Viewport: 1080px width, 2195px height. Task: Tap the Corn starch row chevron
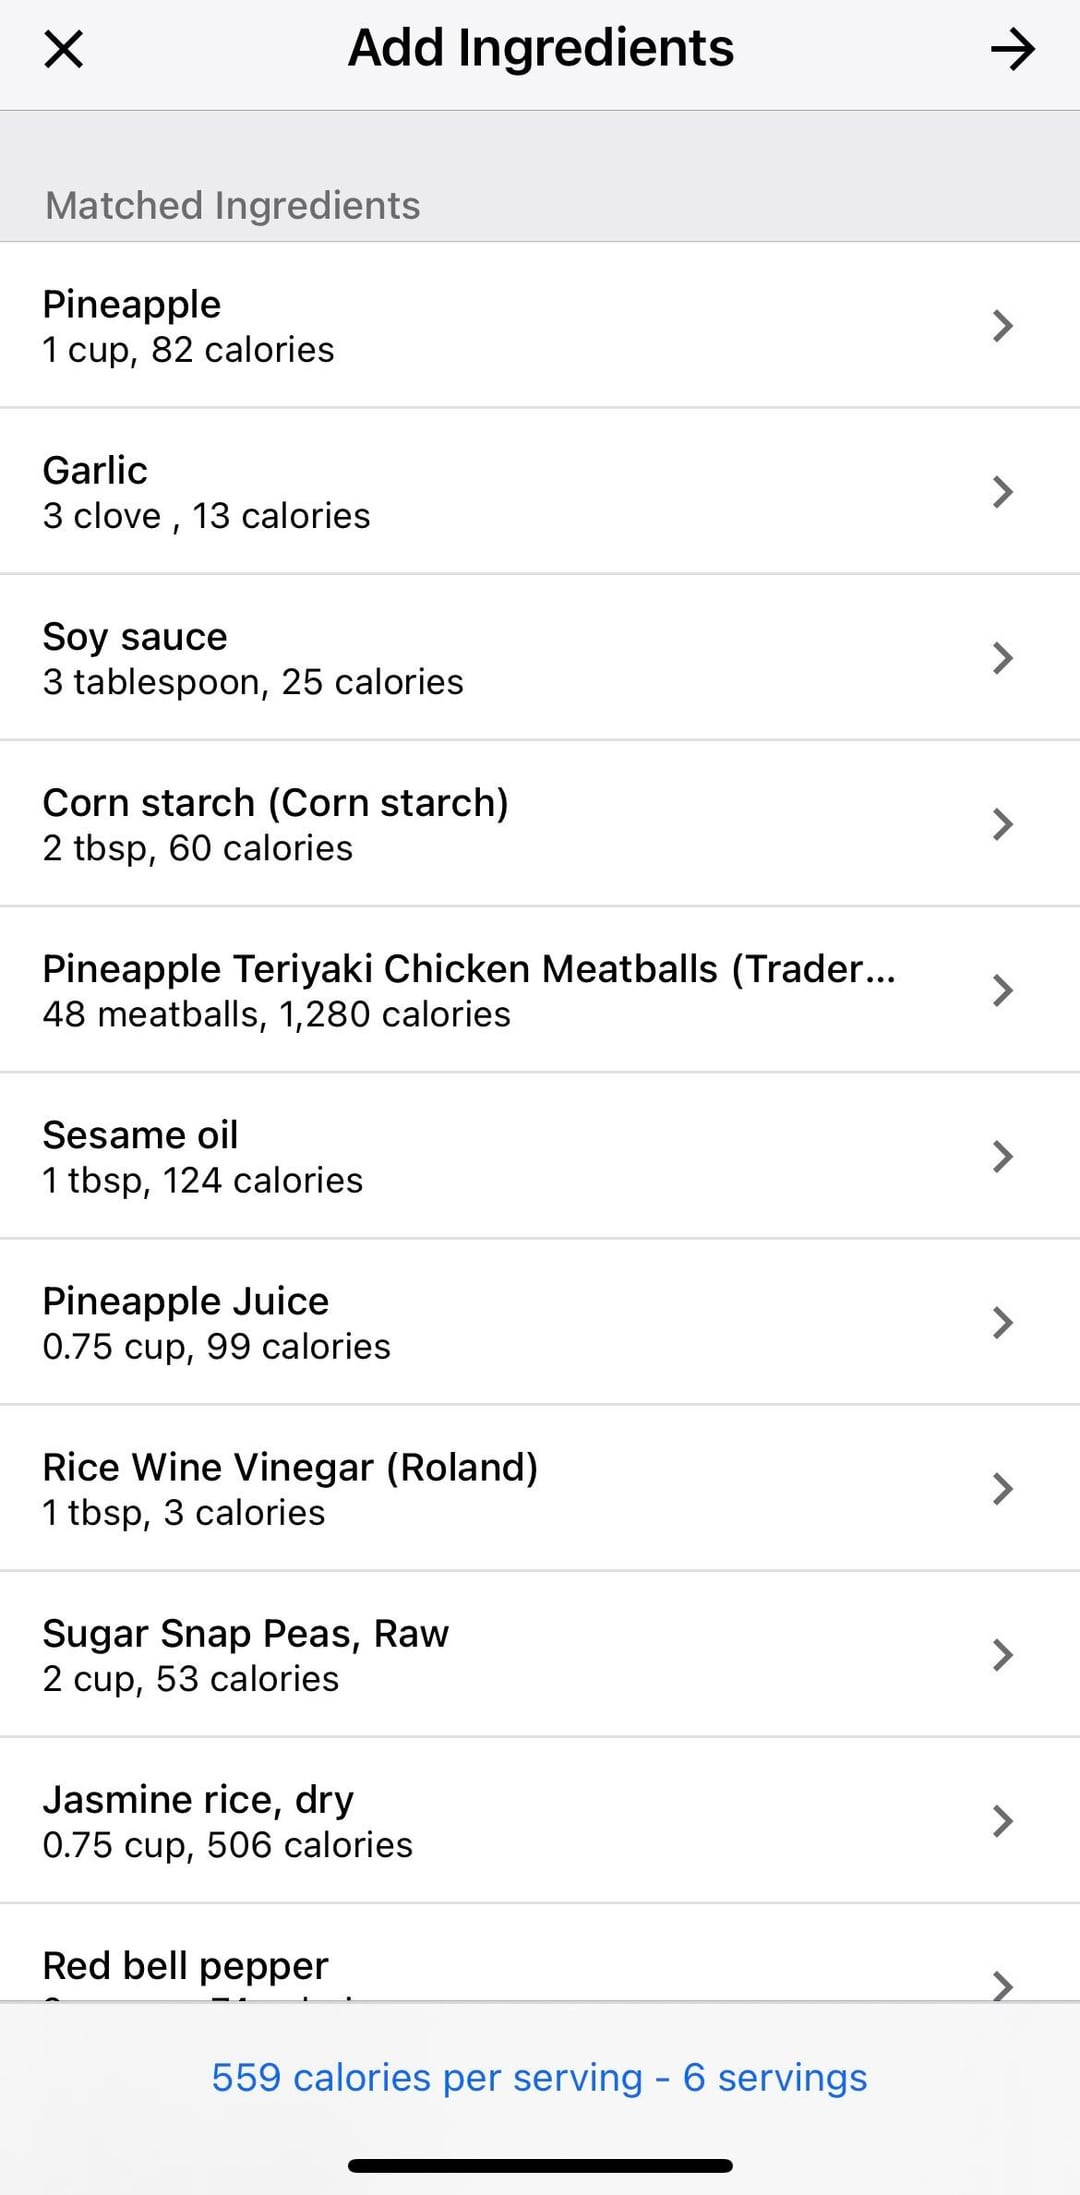1002,824
